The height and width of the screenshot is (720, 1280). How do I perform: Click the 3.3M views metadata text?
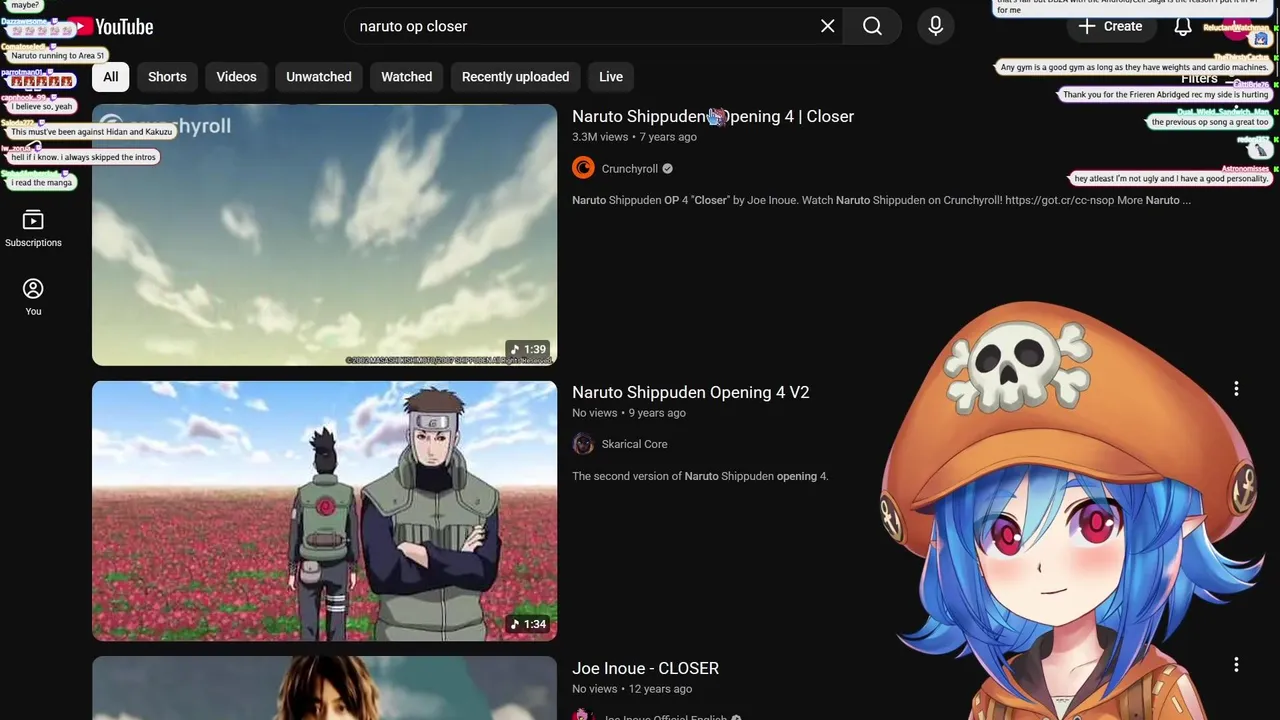600,137
